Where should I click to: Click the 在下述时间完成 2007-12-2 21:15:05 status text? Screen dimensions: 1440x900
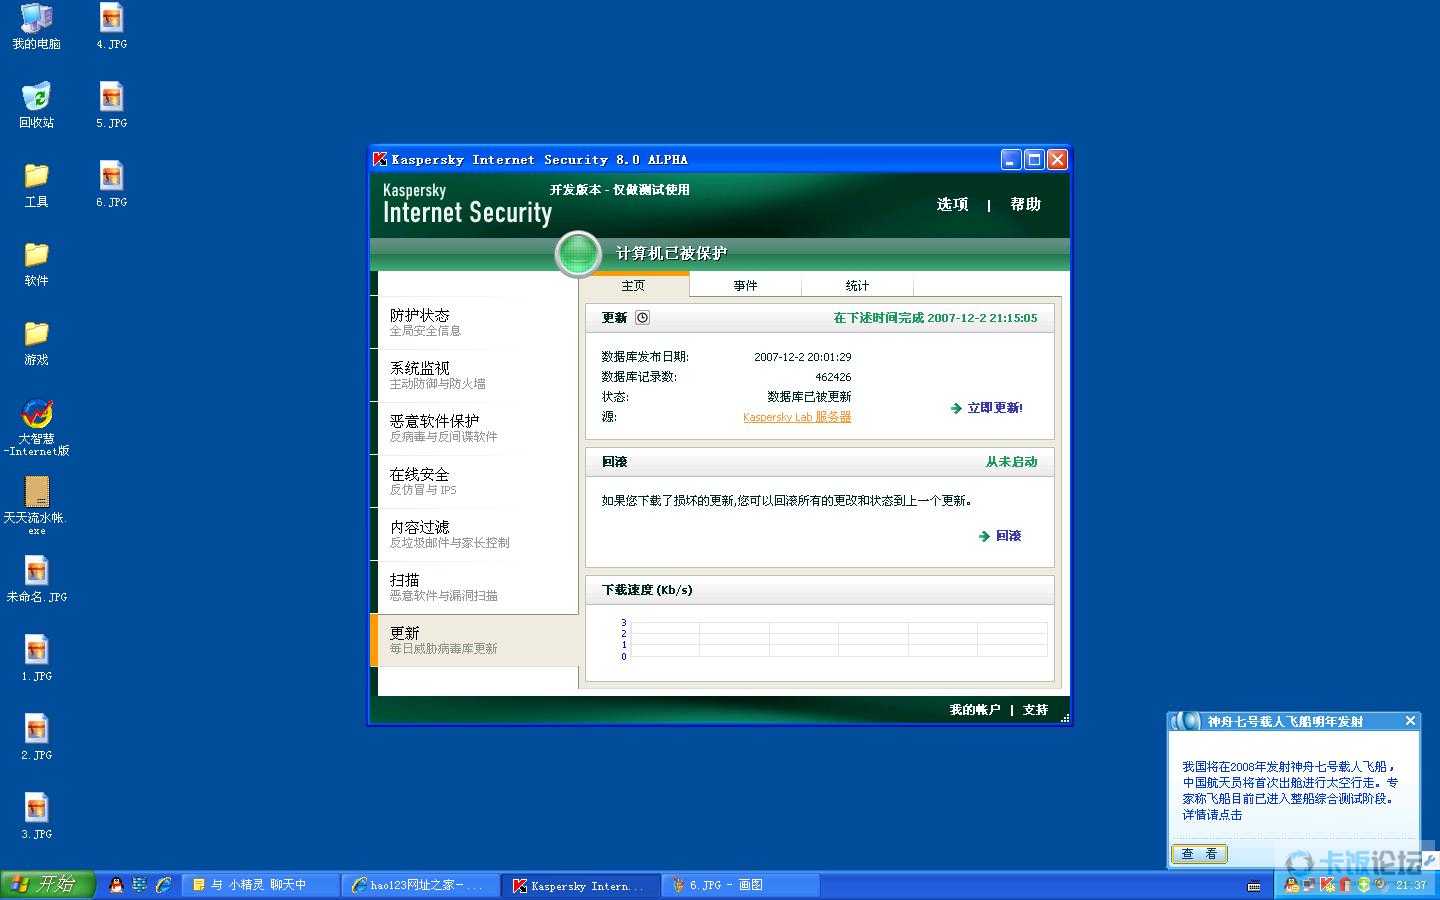(935, 318)
